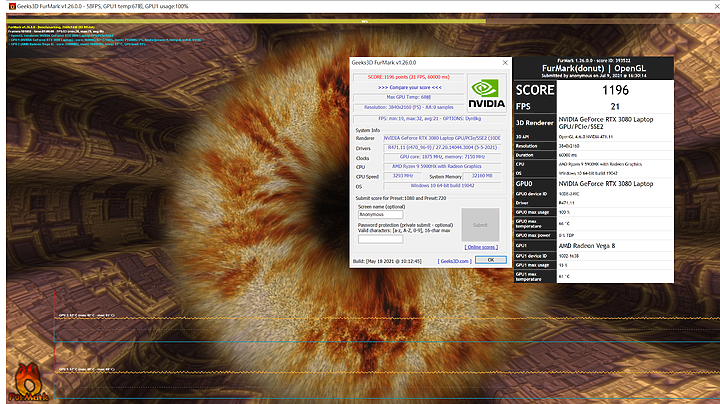Click the 3D API OpenGL value
Image resolution: width=720 pixels, height=404 pixels.
(x=585, y=137)
